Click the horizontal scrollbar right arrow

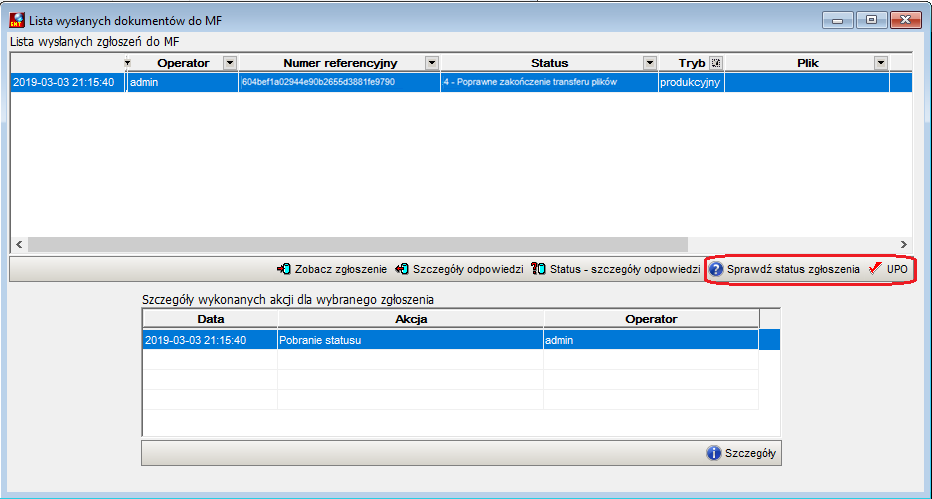point(903,244)
